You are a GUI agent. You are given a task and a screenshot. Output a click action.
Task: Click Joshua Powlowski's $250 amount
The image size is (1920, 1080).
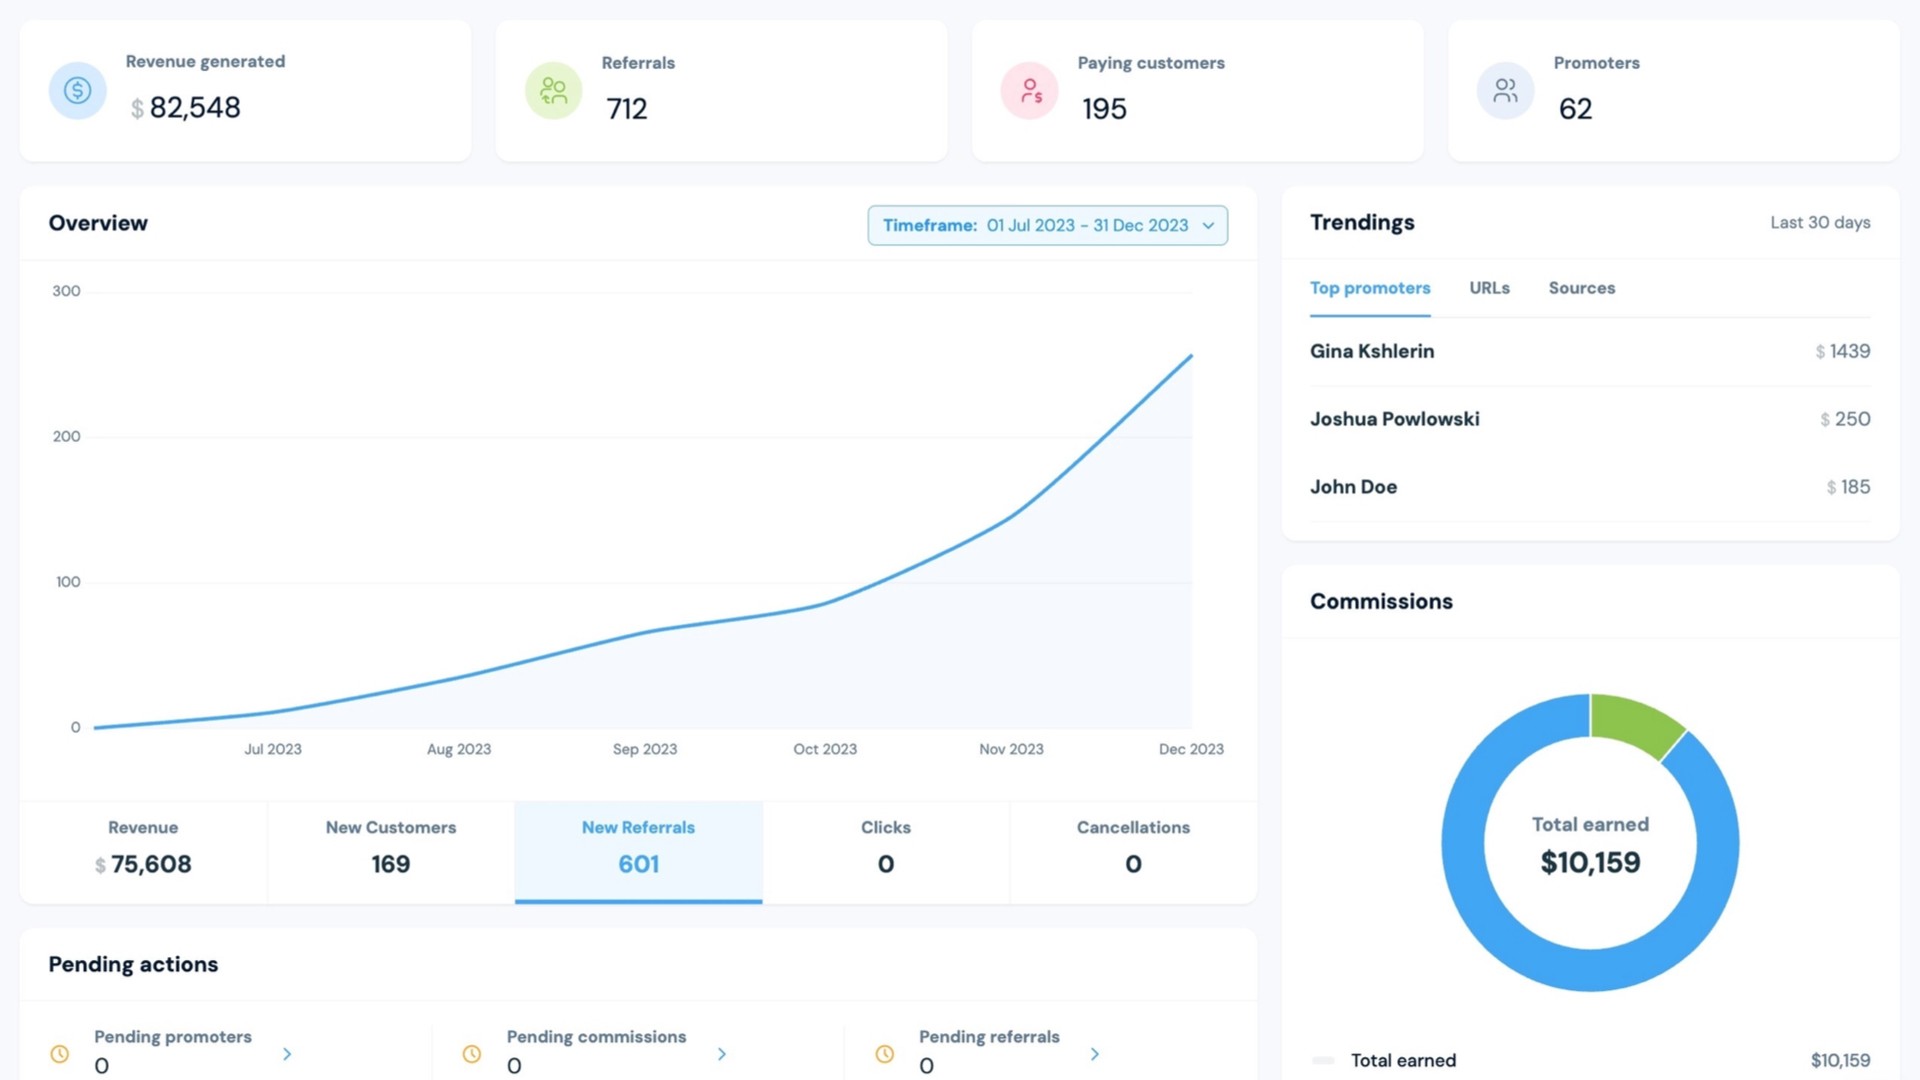tap(1845, 419)
